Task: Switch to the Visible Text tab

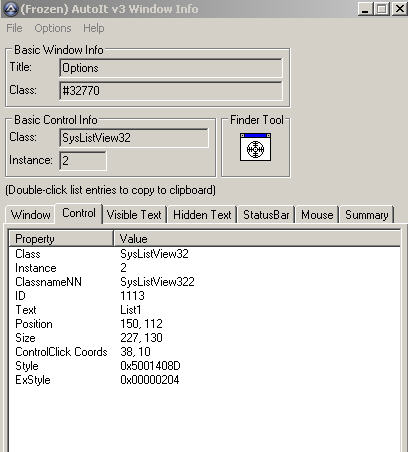Action: pyautogui.click(x=134, y=215)
